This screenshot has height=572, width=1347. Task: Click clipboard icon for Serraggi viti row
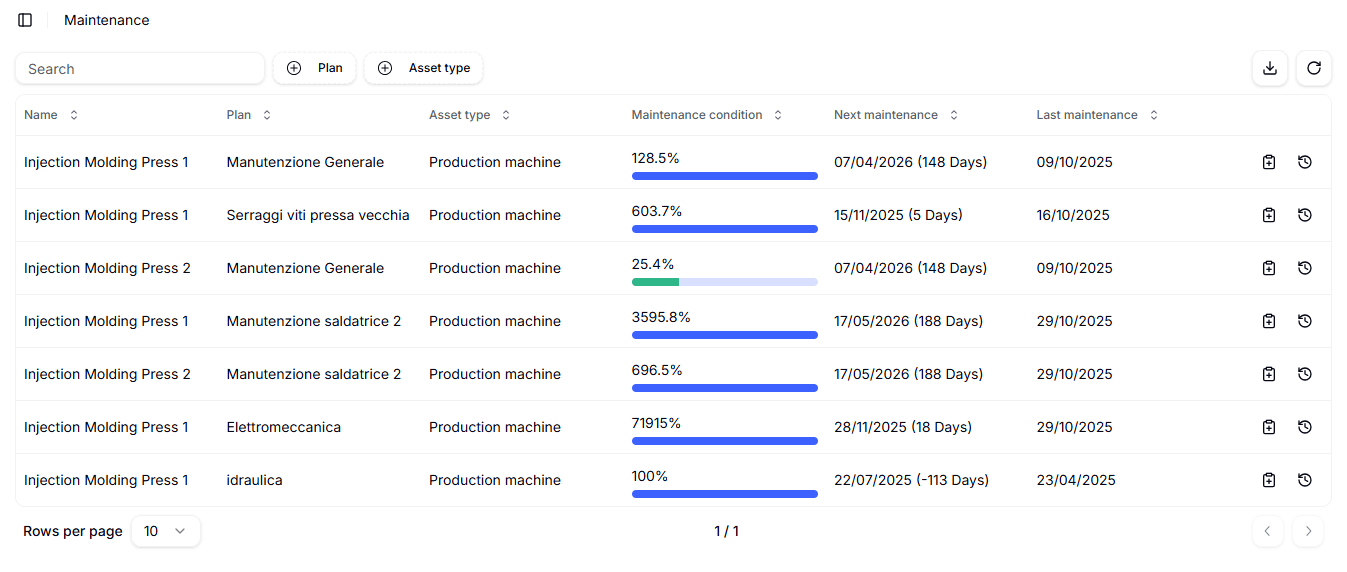pyautogui.click(x=1268, y=215)
